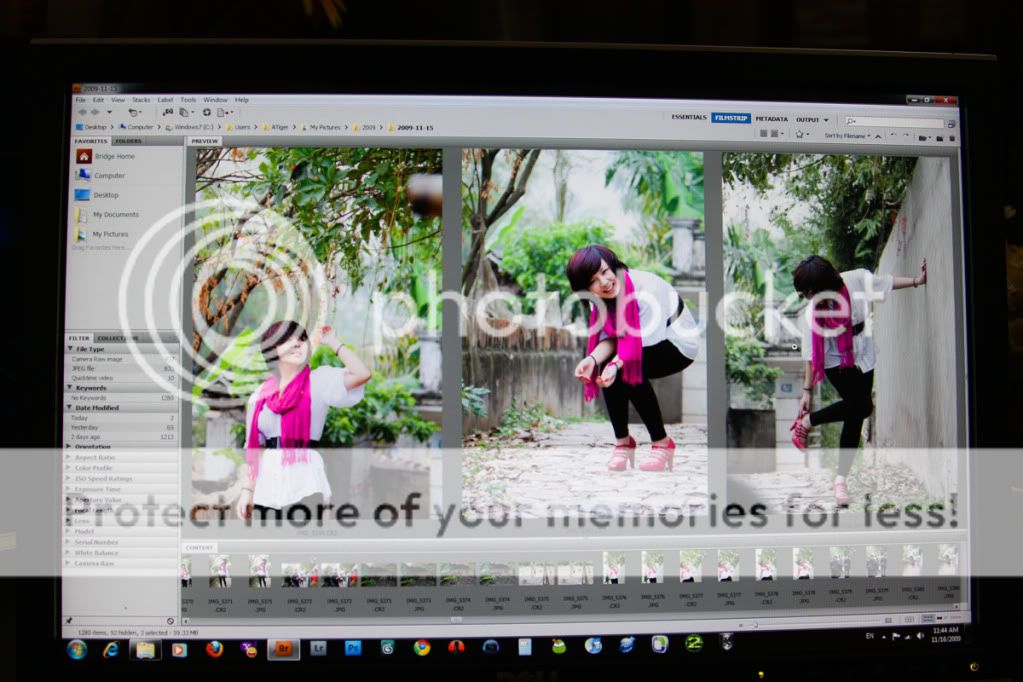
Task: Expand the Aspect Ratio filter section
Action: (x=94, y=457)
